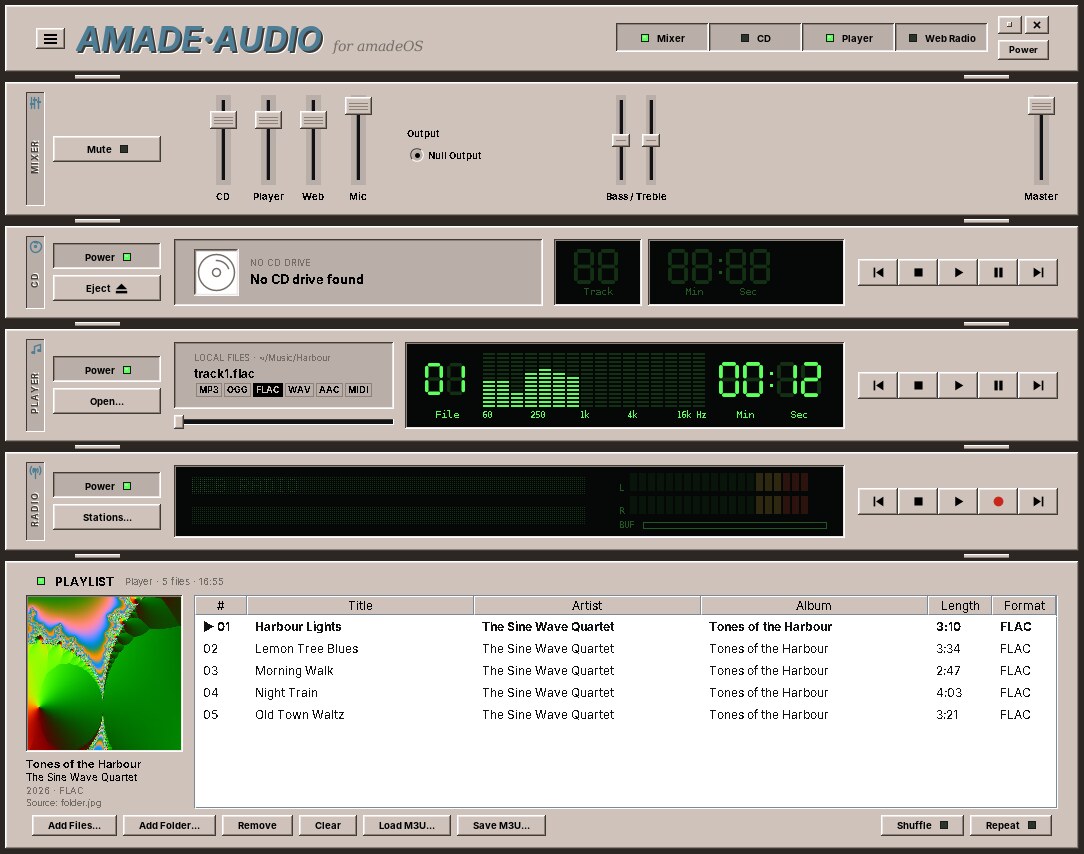Toggle CD deck Power

coord(106,257)
